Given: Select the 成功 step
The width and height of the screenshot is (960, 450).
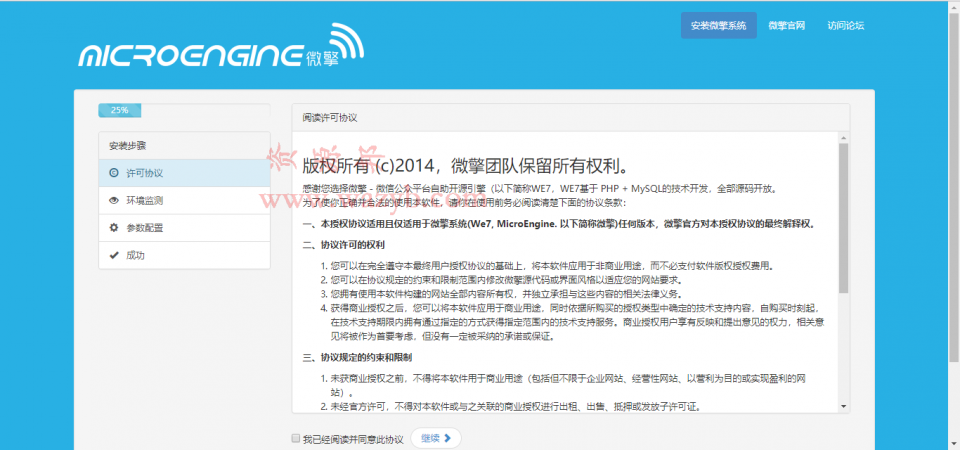Looking at the screenshot, I should point(184,255).
